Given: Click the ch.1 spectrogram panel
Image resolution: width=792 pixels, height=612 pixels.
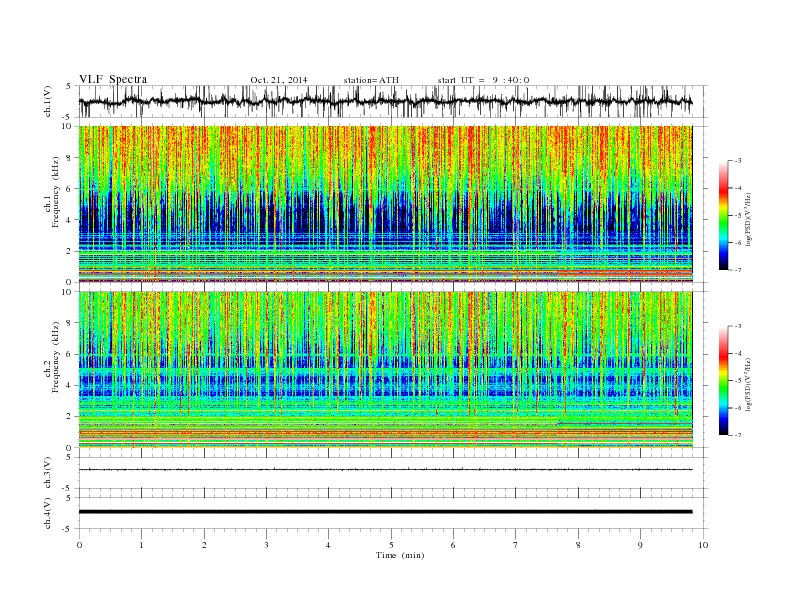Looking at the screenshot, I should pyautogui.click(x=385, y=204).
